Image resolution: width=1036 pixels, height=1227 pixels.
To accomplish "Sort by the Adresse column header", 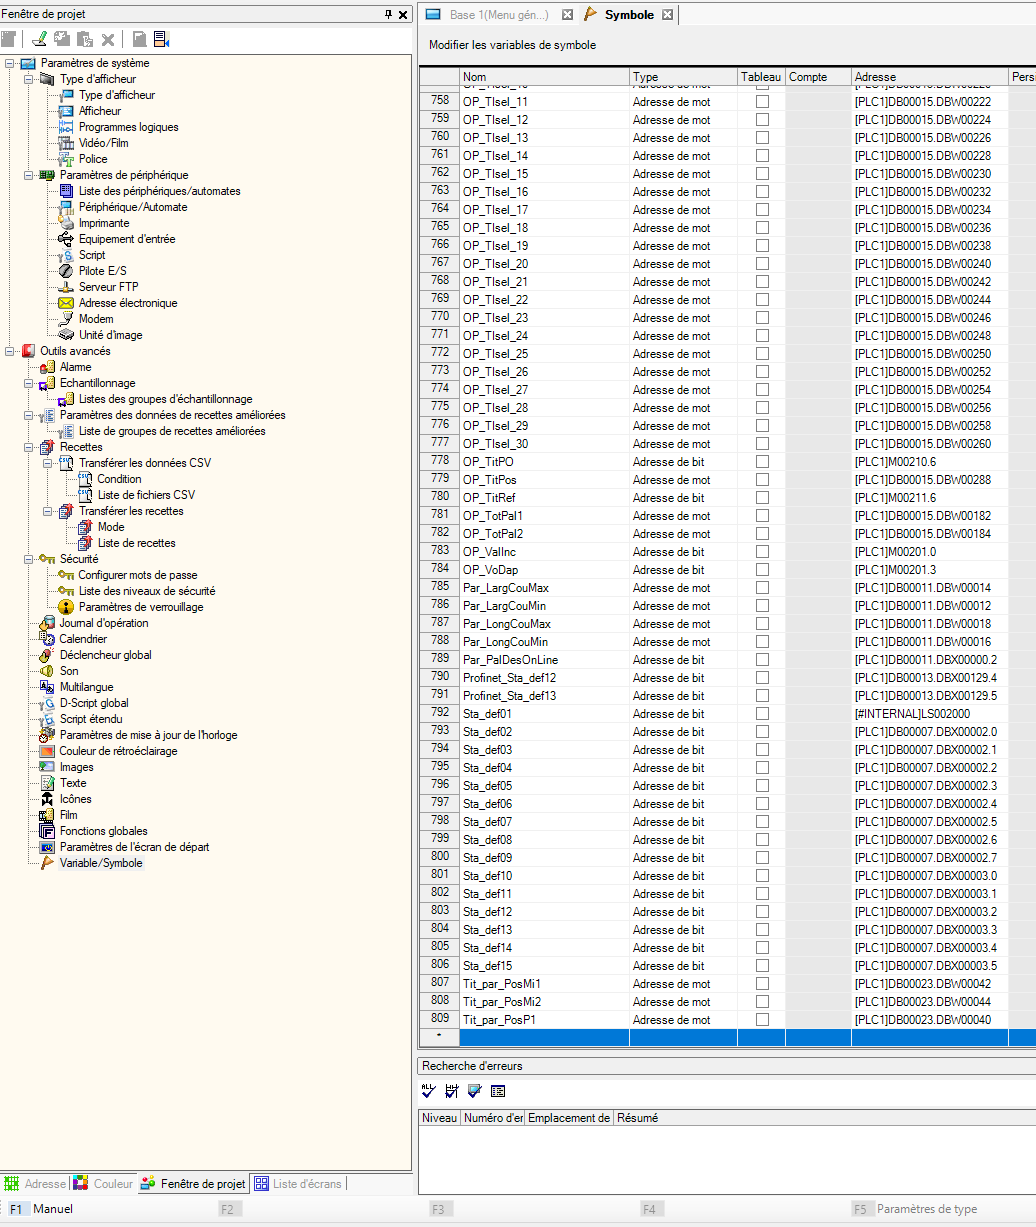I will pos(928,77).
